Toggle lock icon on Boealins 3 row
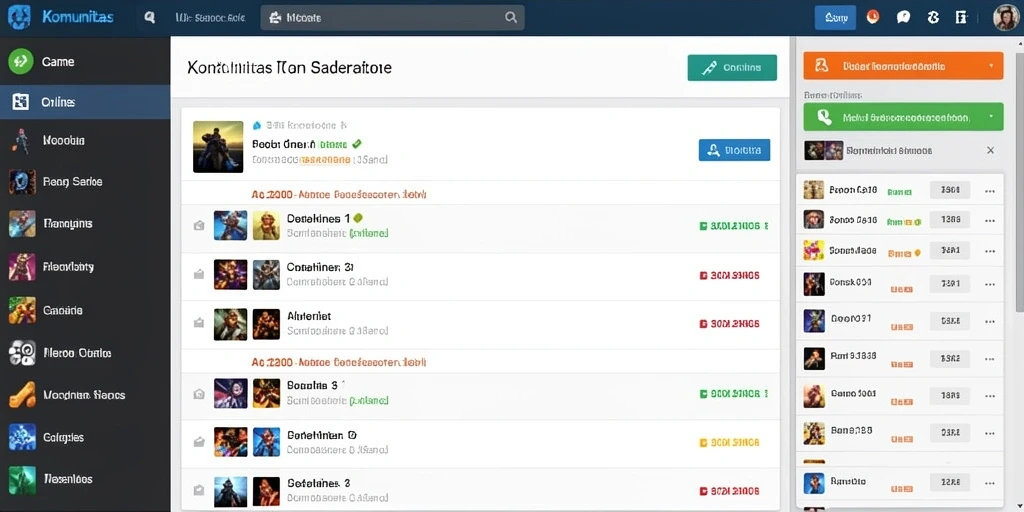This screenshot has height=512, width=1024. [x=199, y=394]
